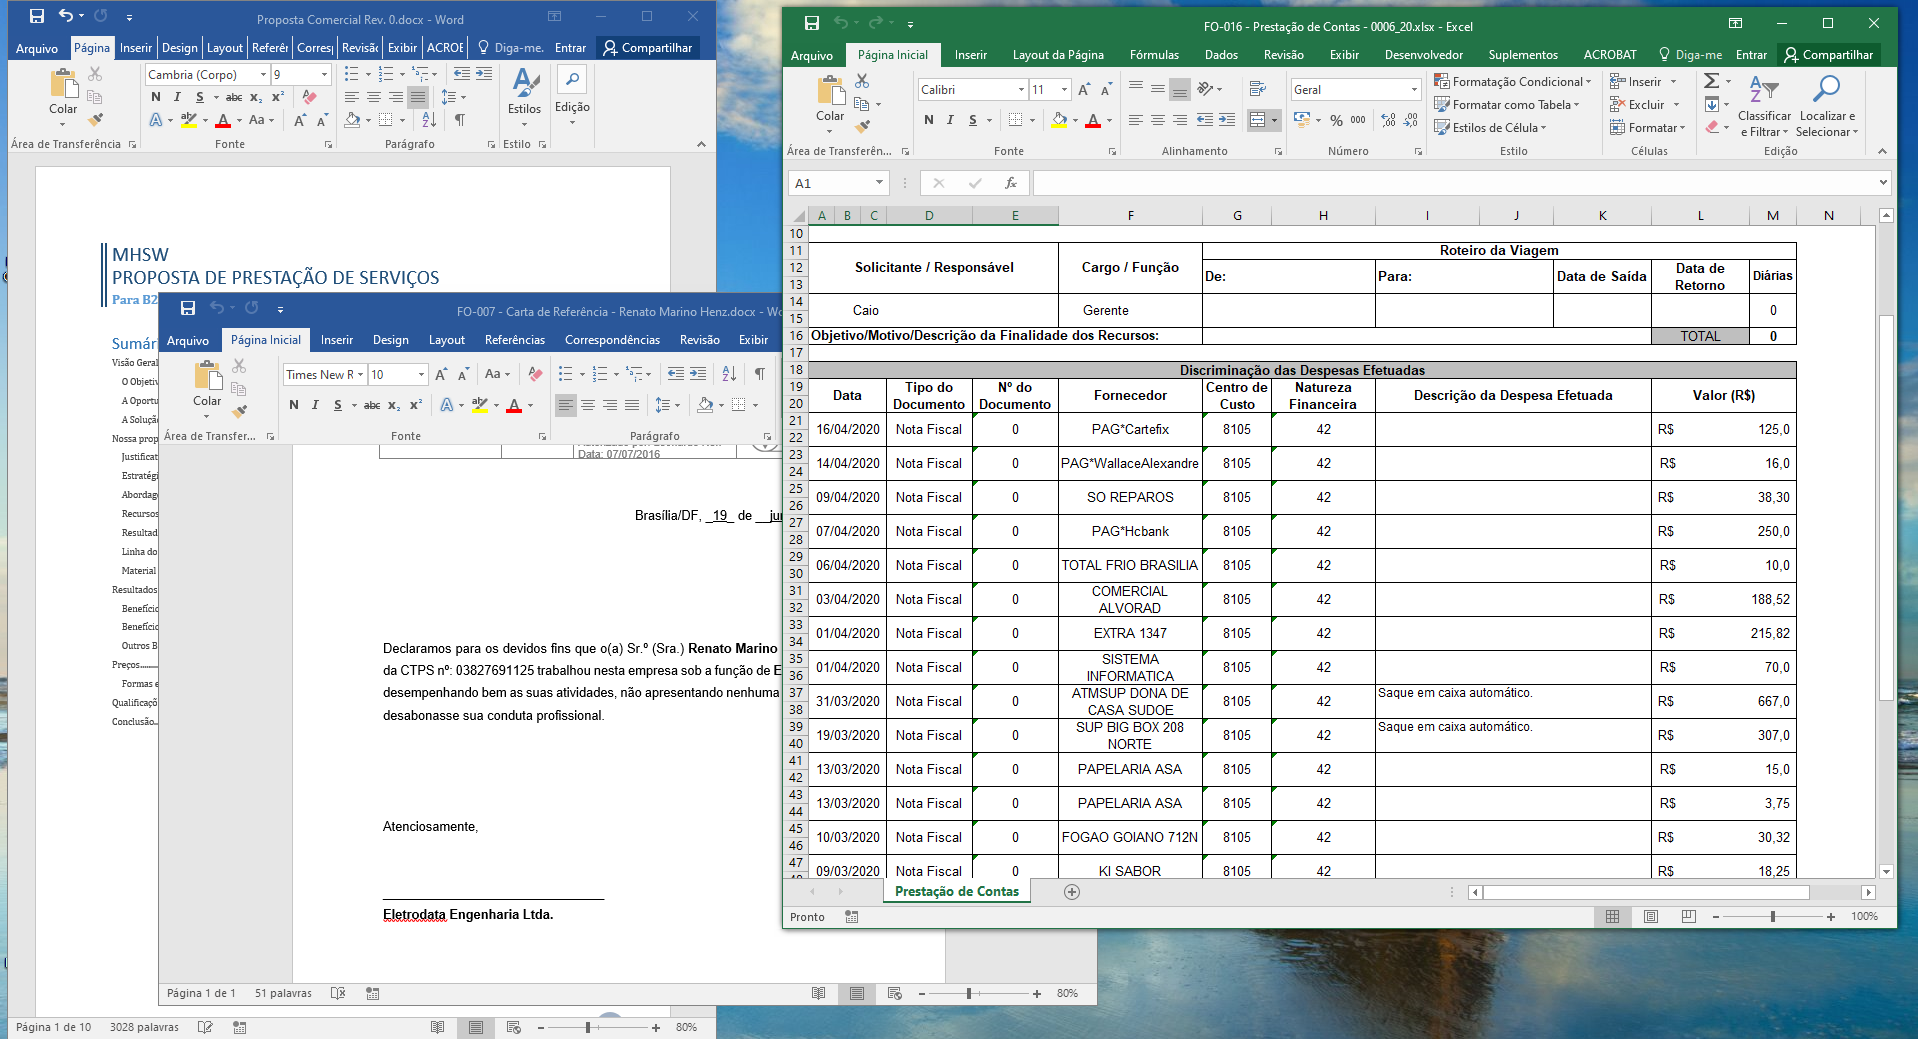1918x1039 pixels.
Task: Select column F header in Excel
Action: tap(1130, 216)
